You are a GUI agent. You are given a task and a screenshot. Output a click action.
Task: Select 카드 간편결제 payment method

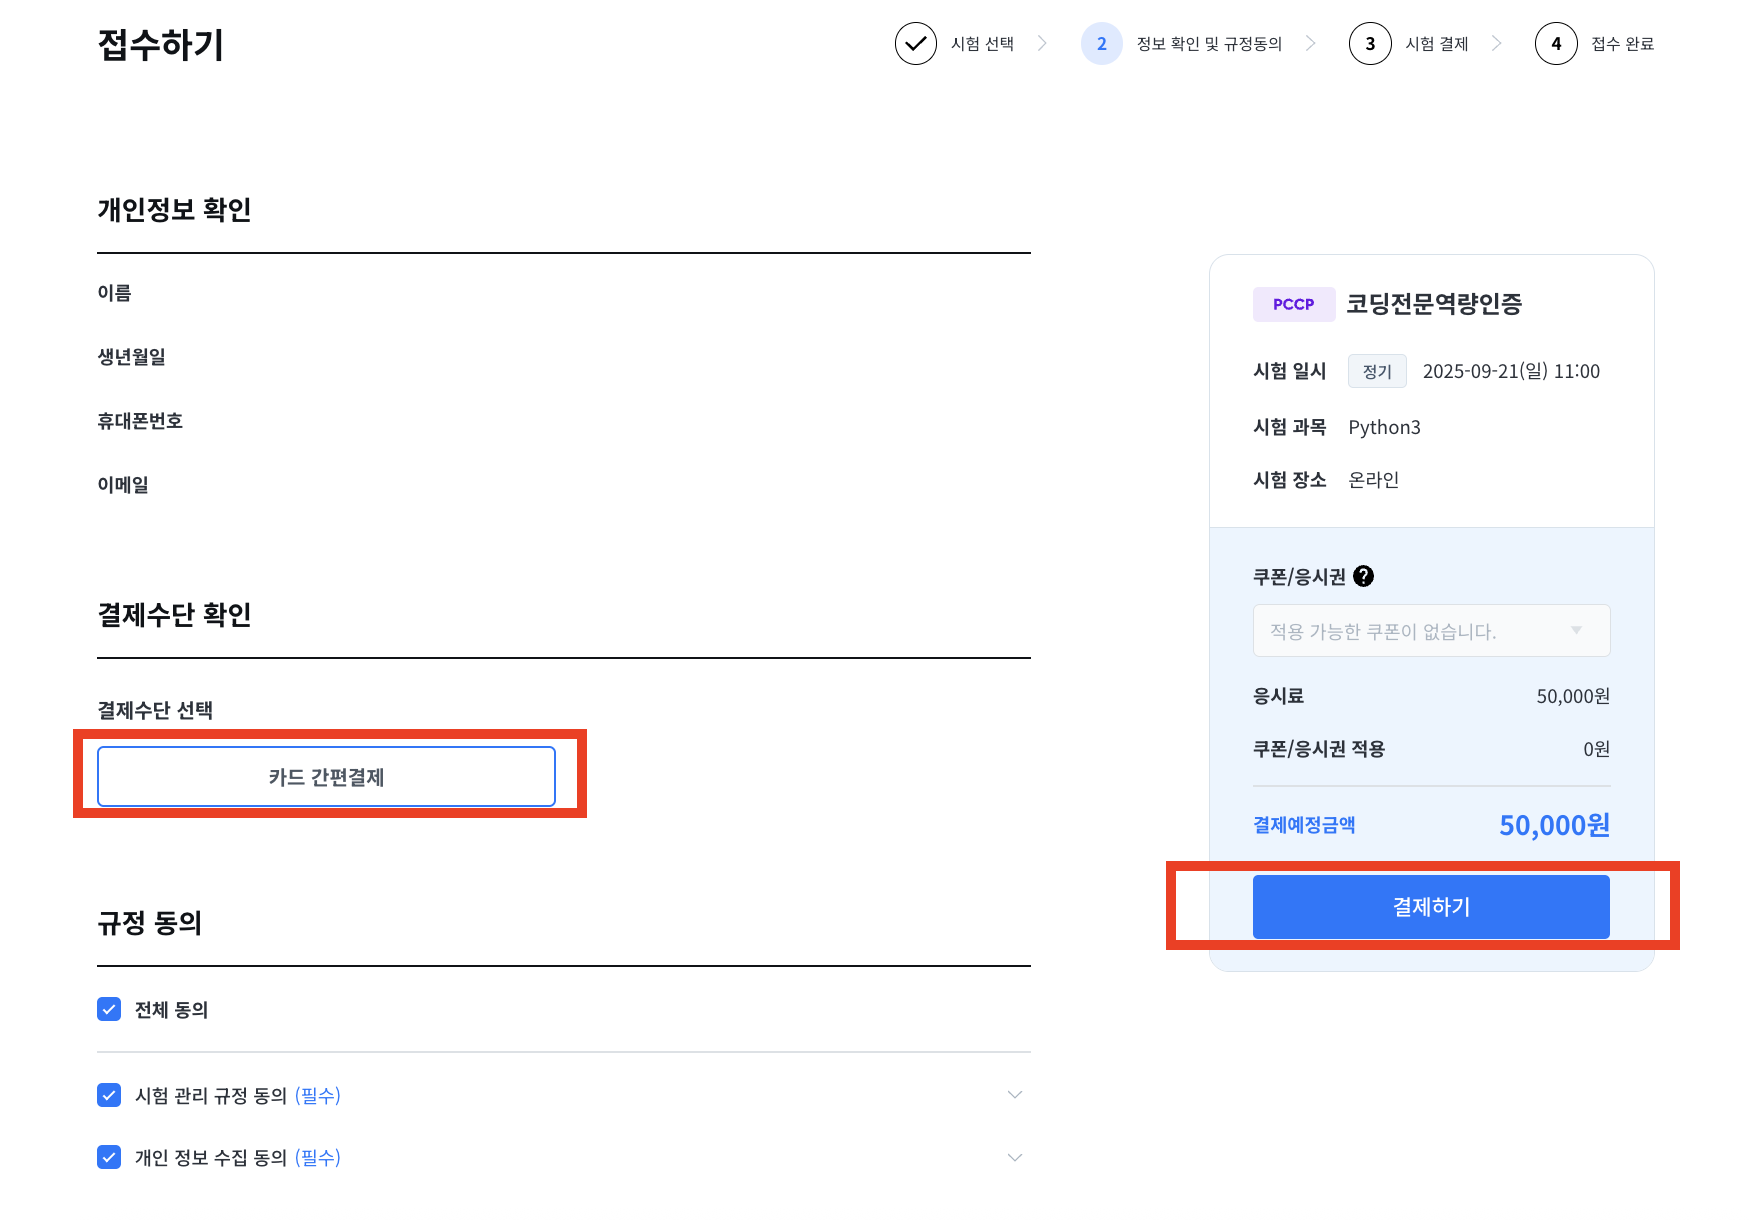(x=326, y=777)
